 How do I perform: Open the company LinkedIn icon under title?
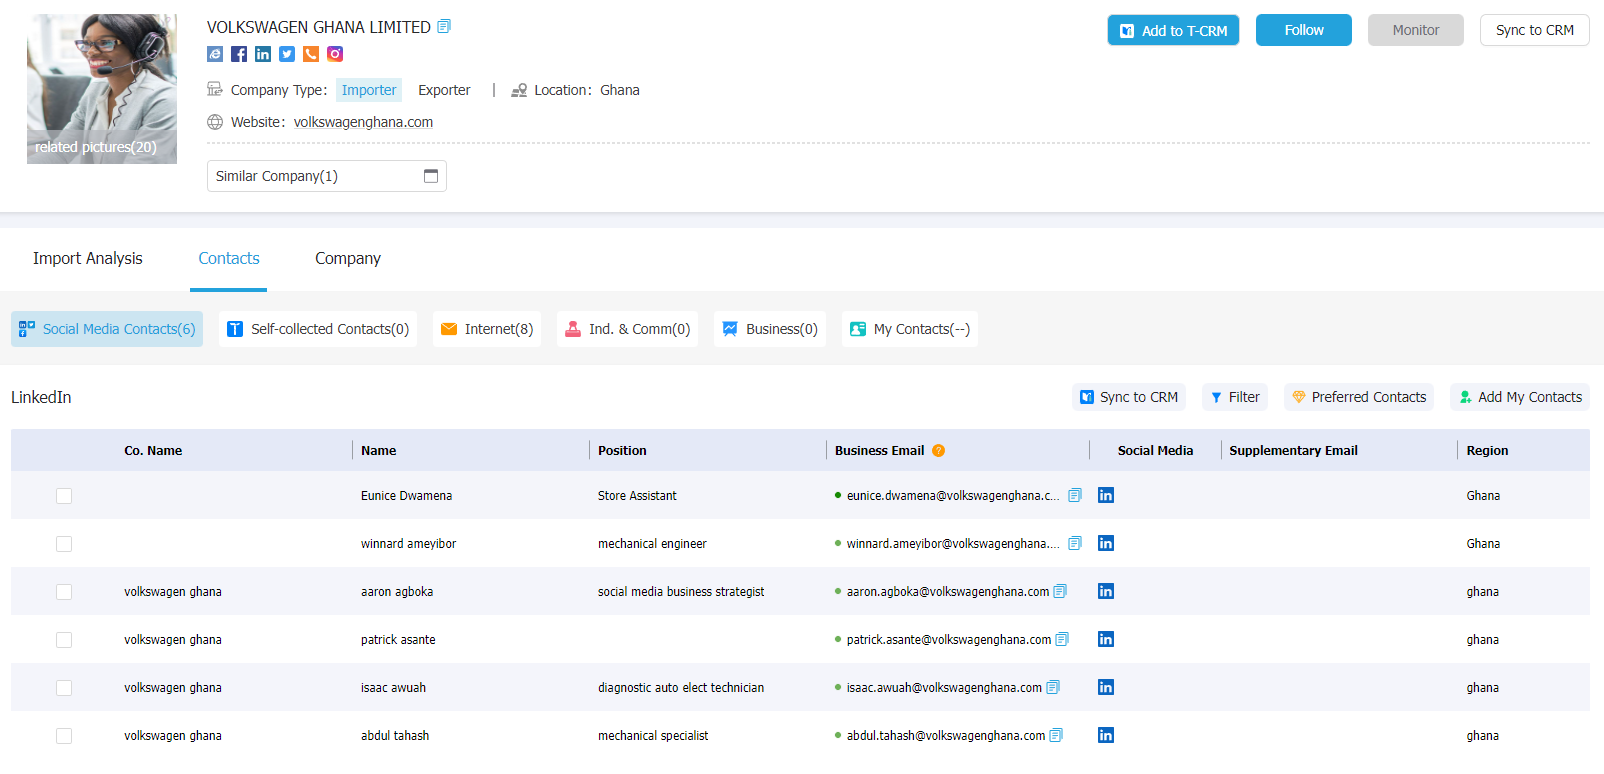263,54
